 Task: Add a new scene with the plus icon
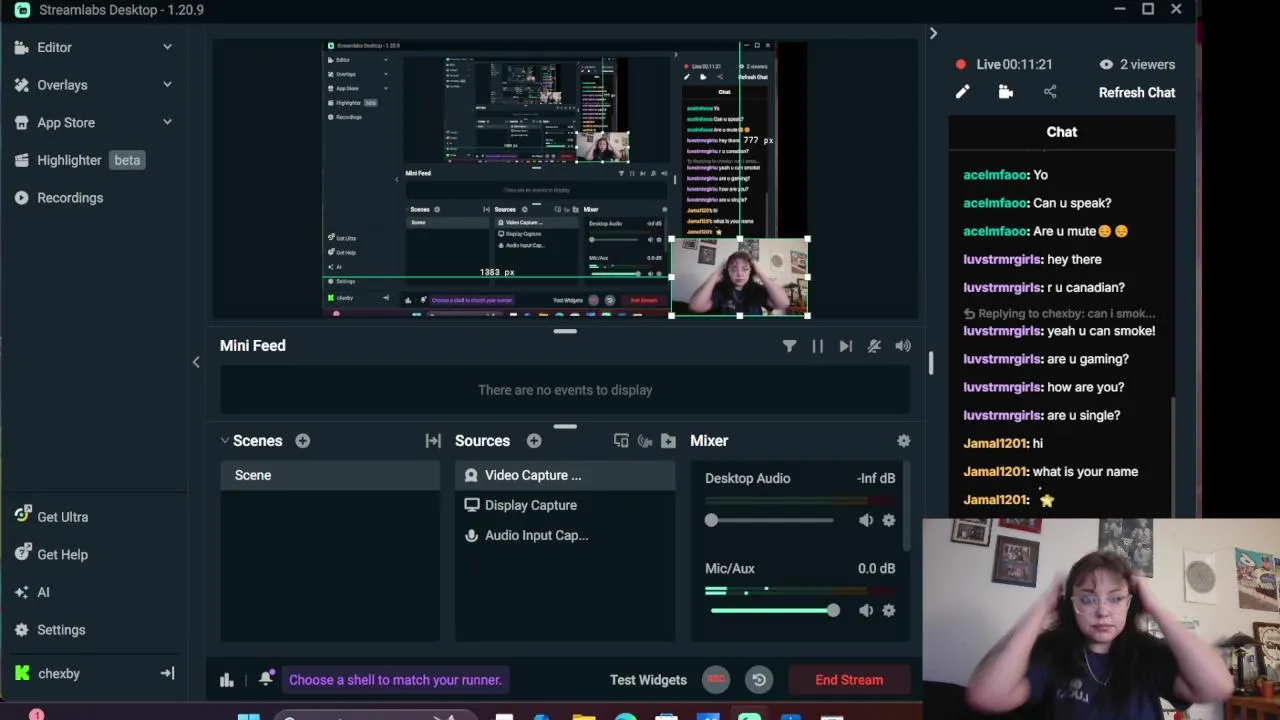coord(302,441)
